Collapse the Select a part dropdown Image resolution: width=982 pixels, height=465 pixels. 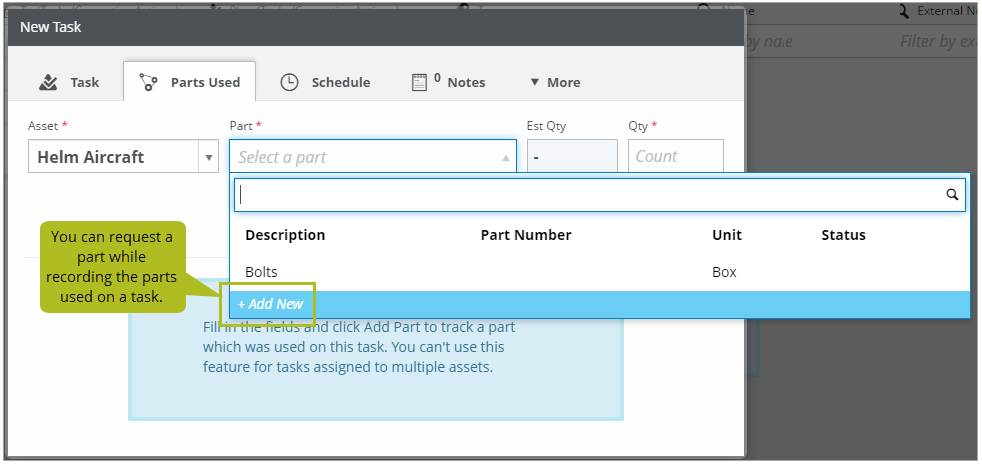point(505,157)
